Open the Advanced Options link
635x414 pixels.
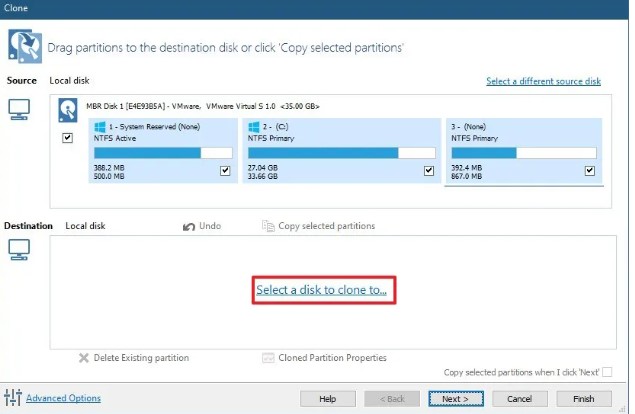(x=63, y=398)
